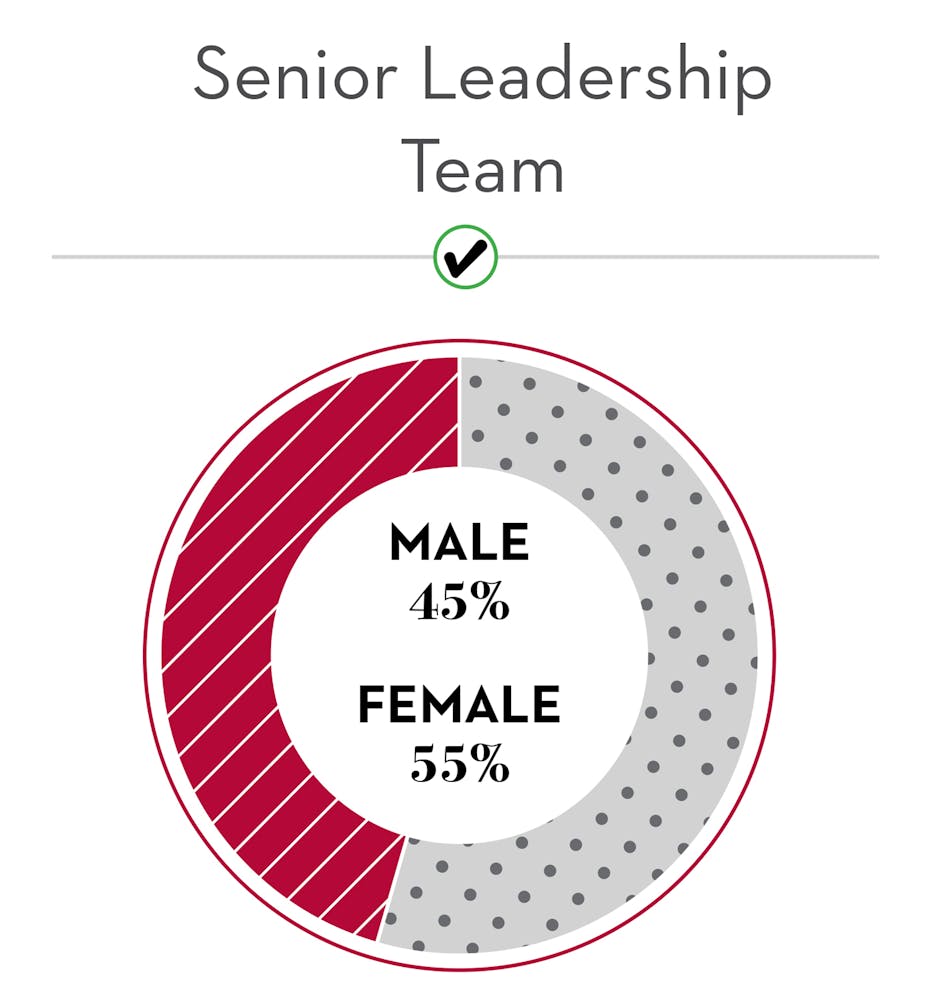Click the 45% value text
The image size is (935, 1000).
[459, 601]
